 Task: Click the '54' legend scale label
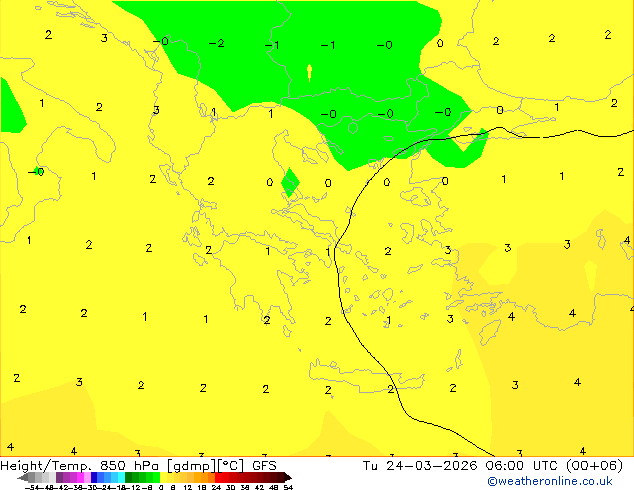tap(288, 487)
